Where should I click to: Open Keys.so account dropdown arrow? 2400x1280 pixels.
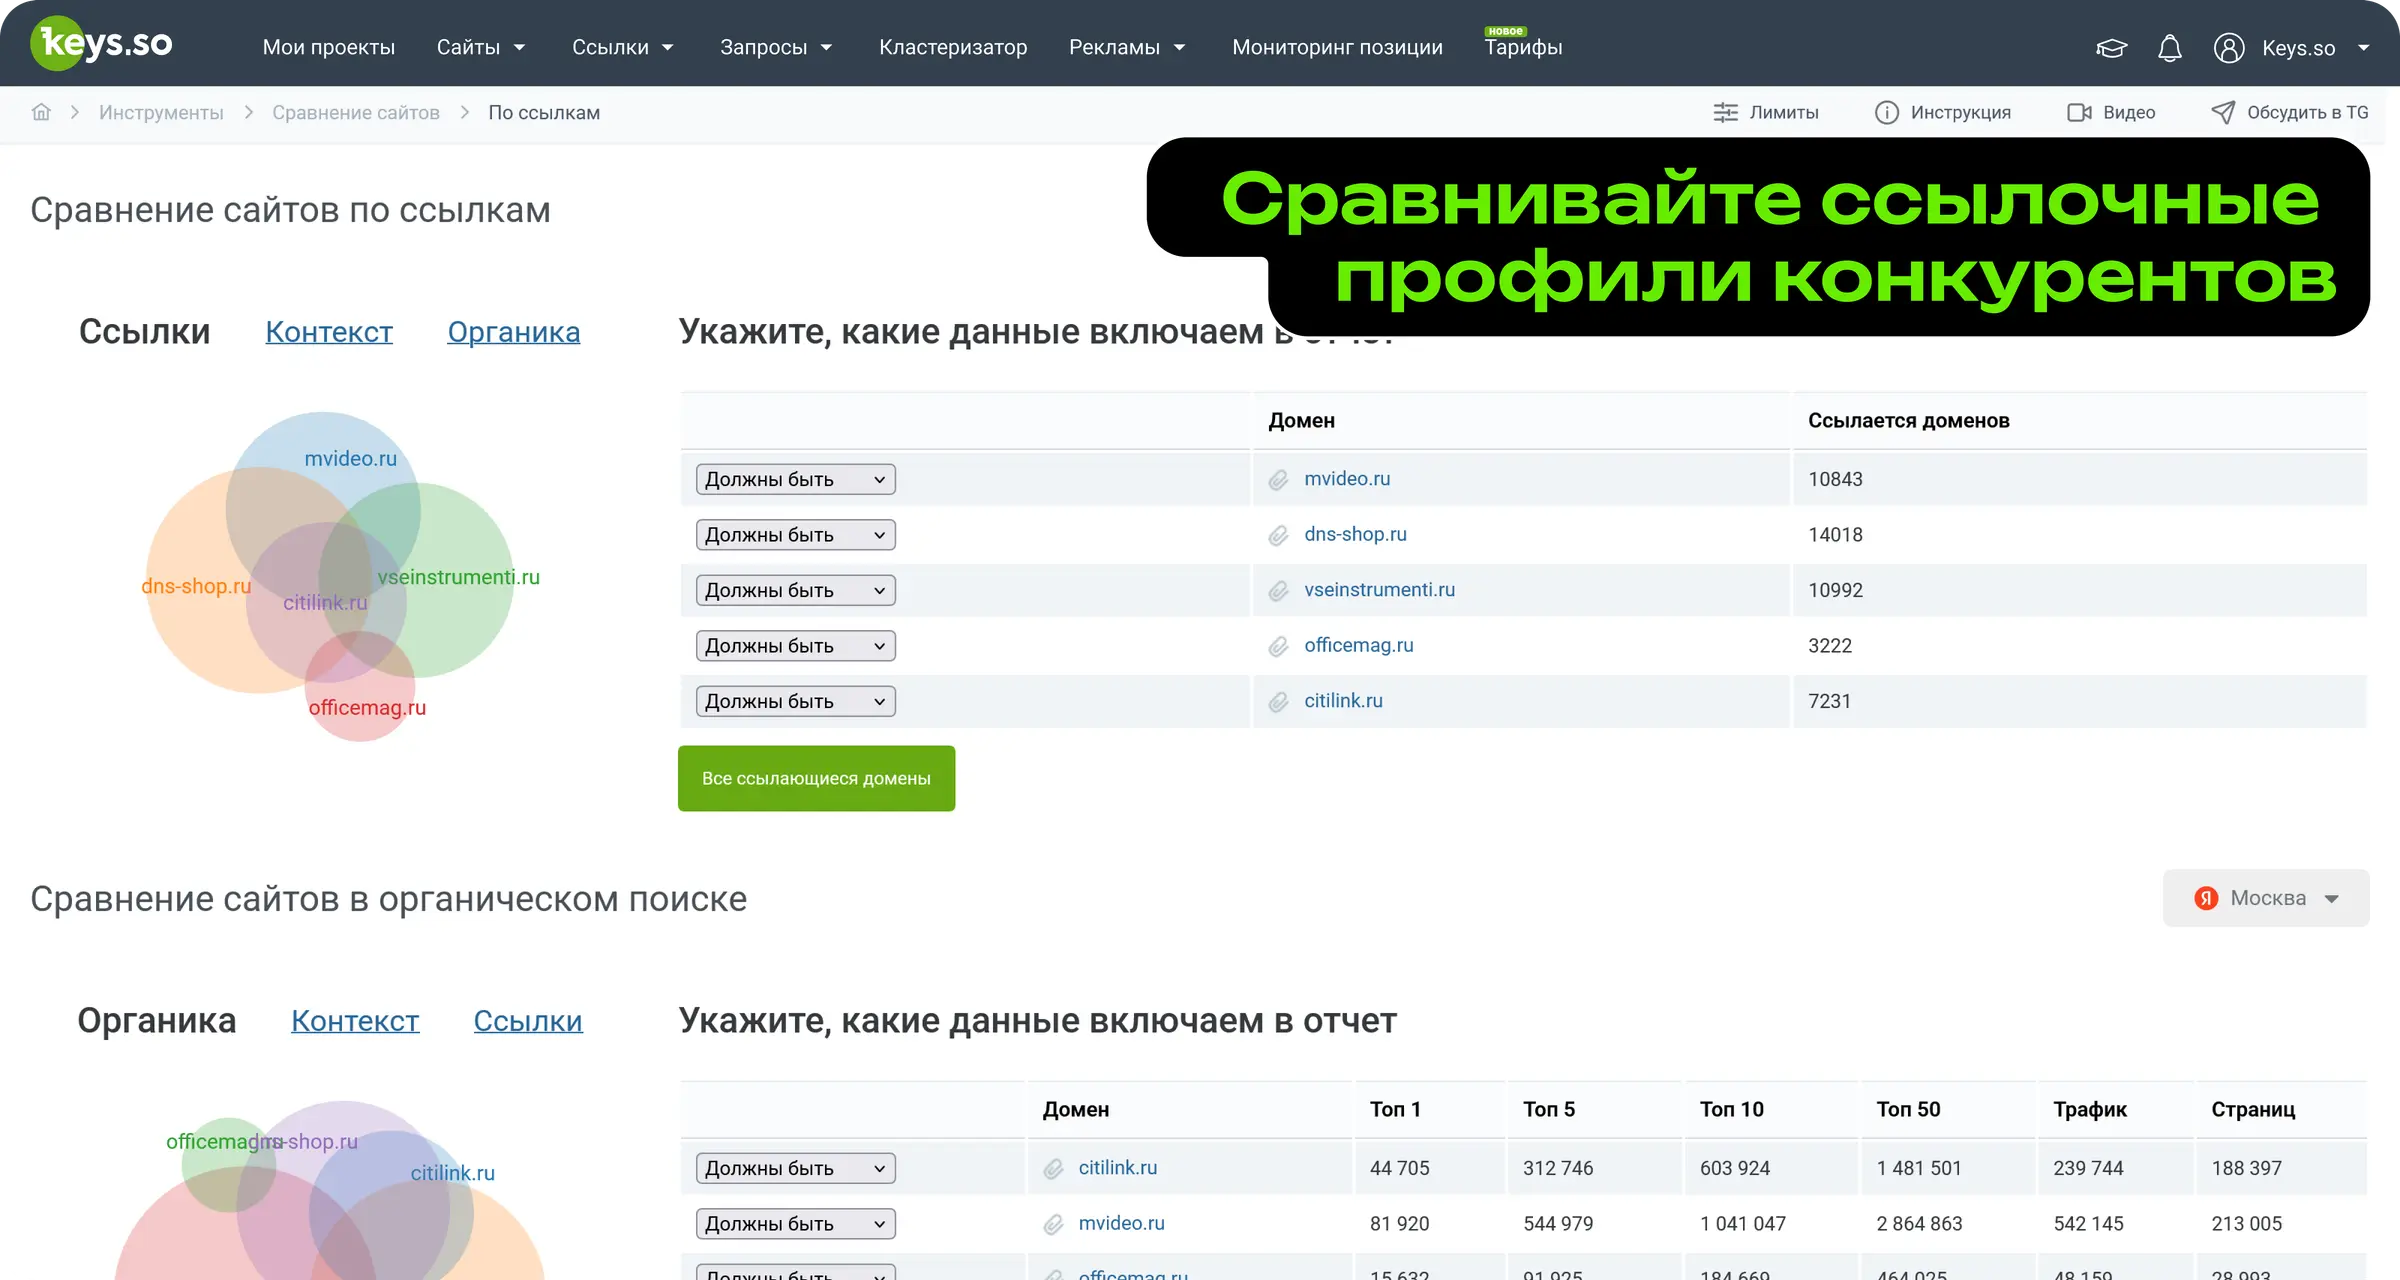[x=2364, y=48]
